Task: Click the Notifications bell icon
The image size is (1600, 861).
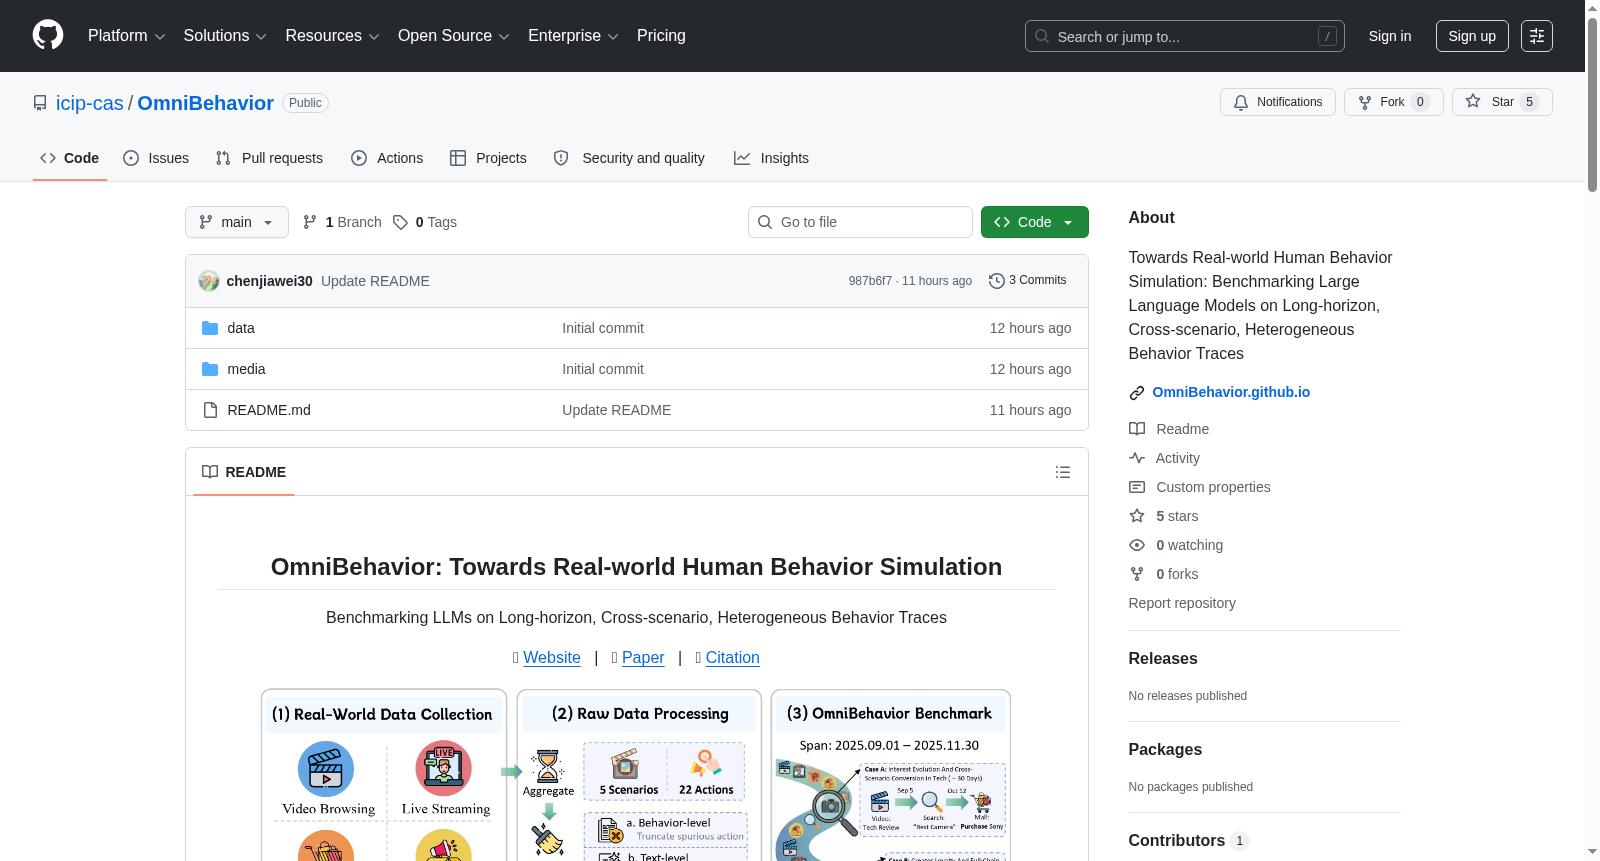Action: tap(1241, 102)
